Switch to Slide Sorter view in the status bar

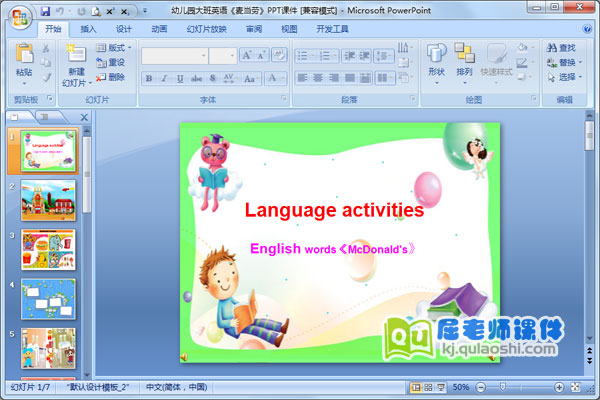coord(428,387)
